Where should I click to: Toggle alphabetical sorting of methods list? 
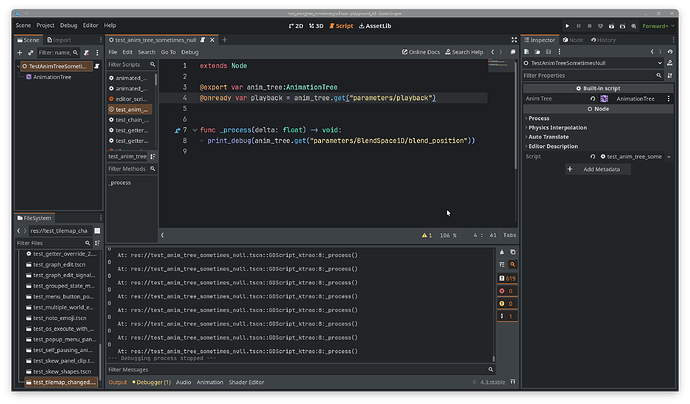point(153,156)
